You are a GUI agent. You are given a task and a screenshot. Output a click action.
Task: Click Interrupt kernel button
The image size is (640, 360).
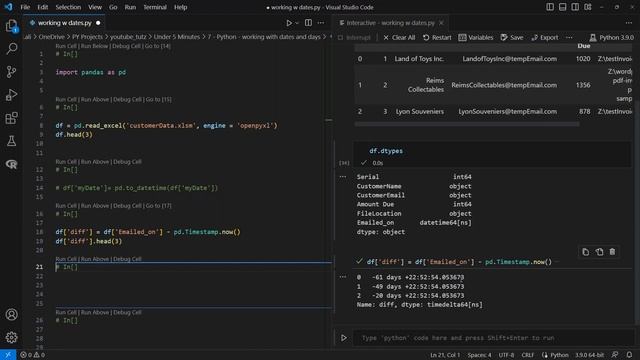354,38
